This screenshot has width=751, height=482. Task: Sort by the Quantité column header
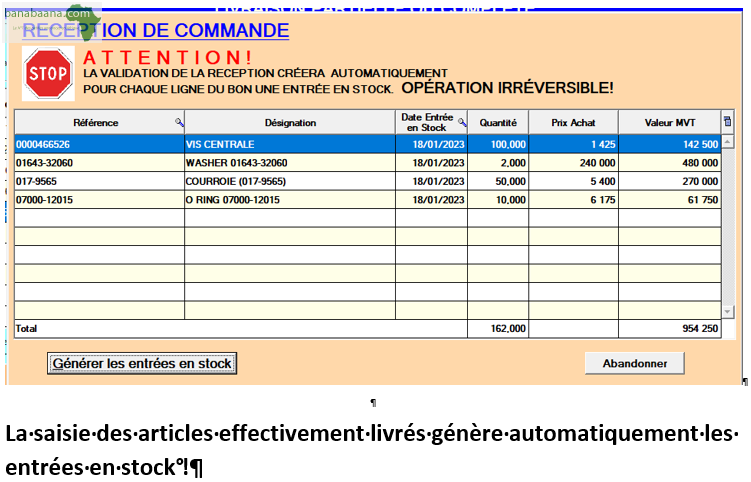498,123
